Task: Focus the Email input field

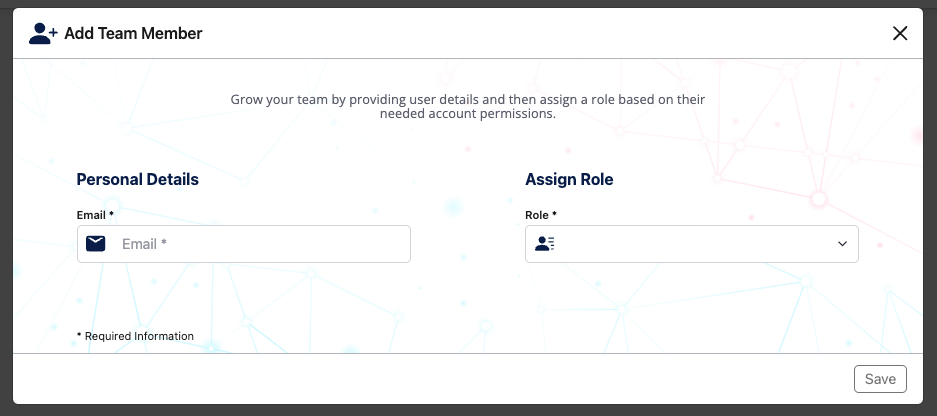Action: [244, 244]
